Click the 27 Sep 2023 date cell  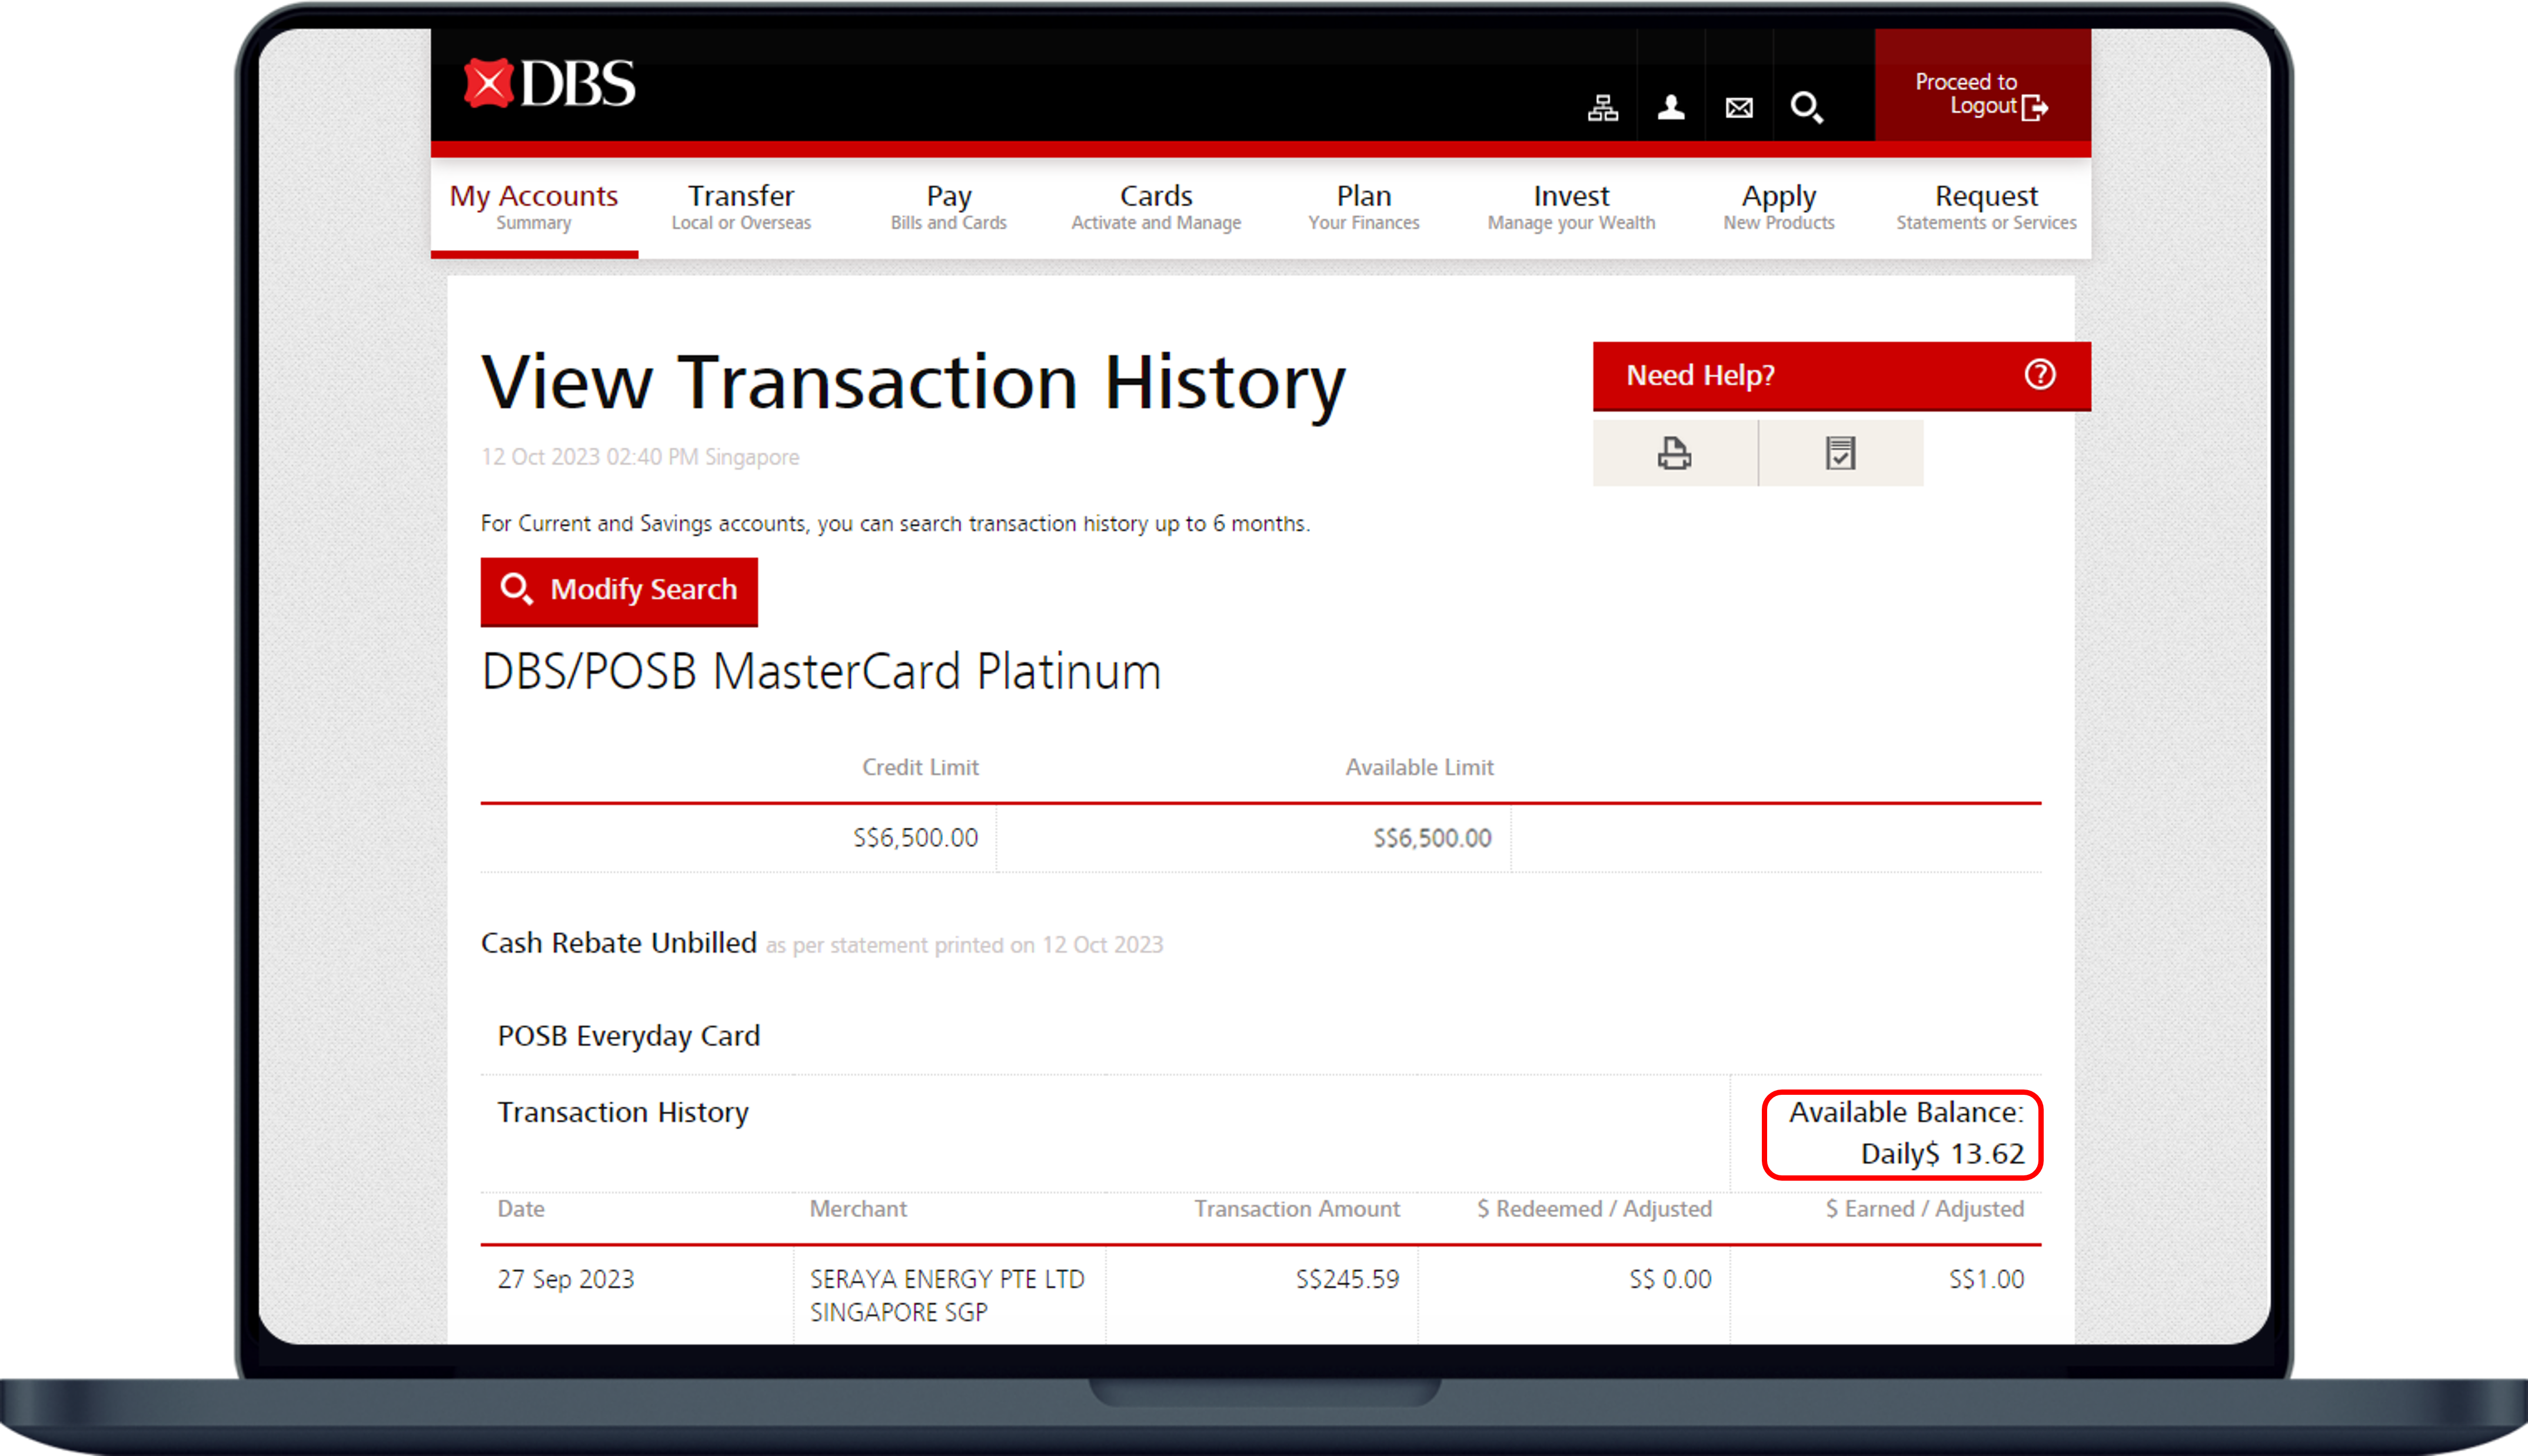click(x=566, y=1279)
